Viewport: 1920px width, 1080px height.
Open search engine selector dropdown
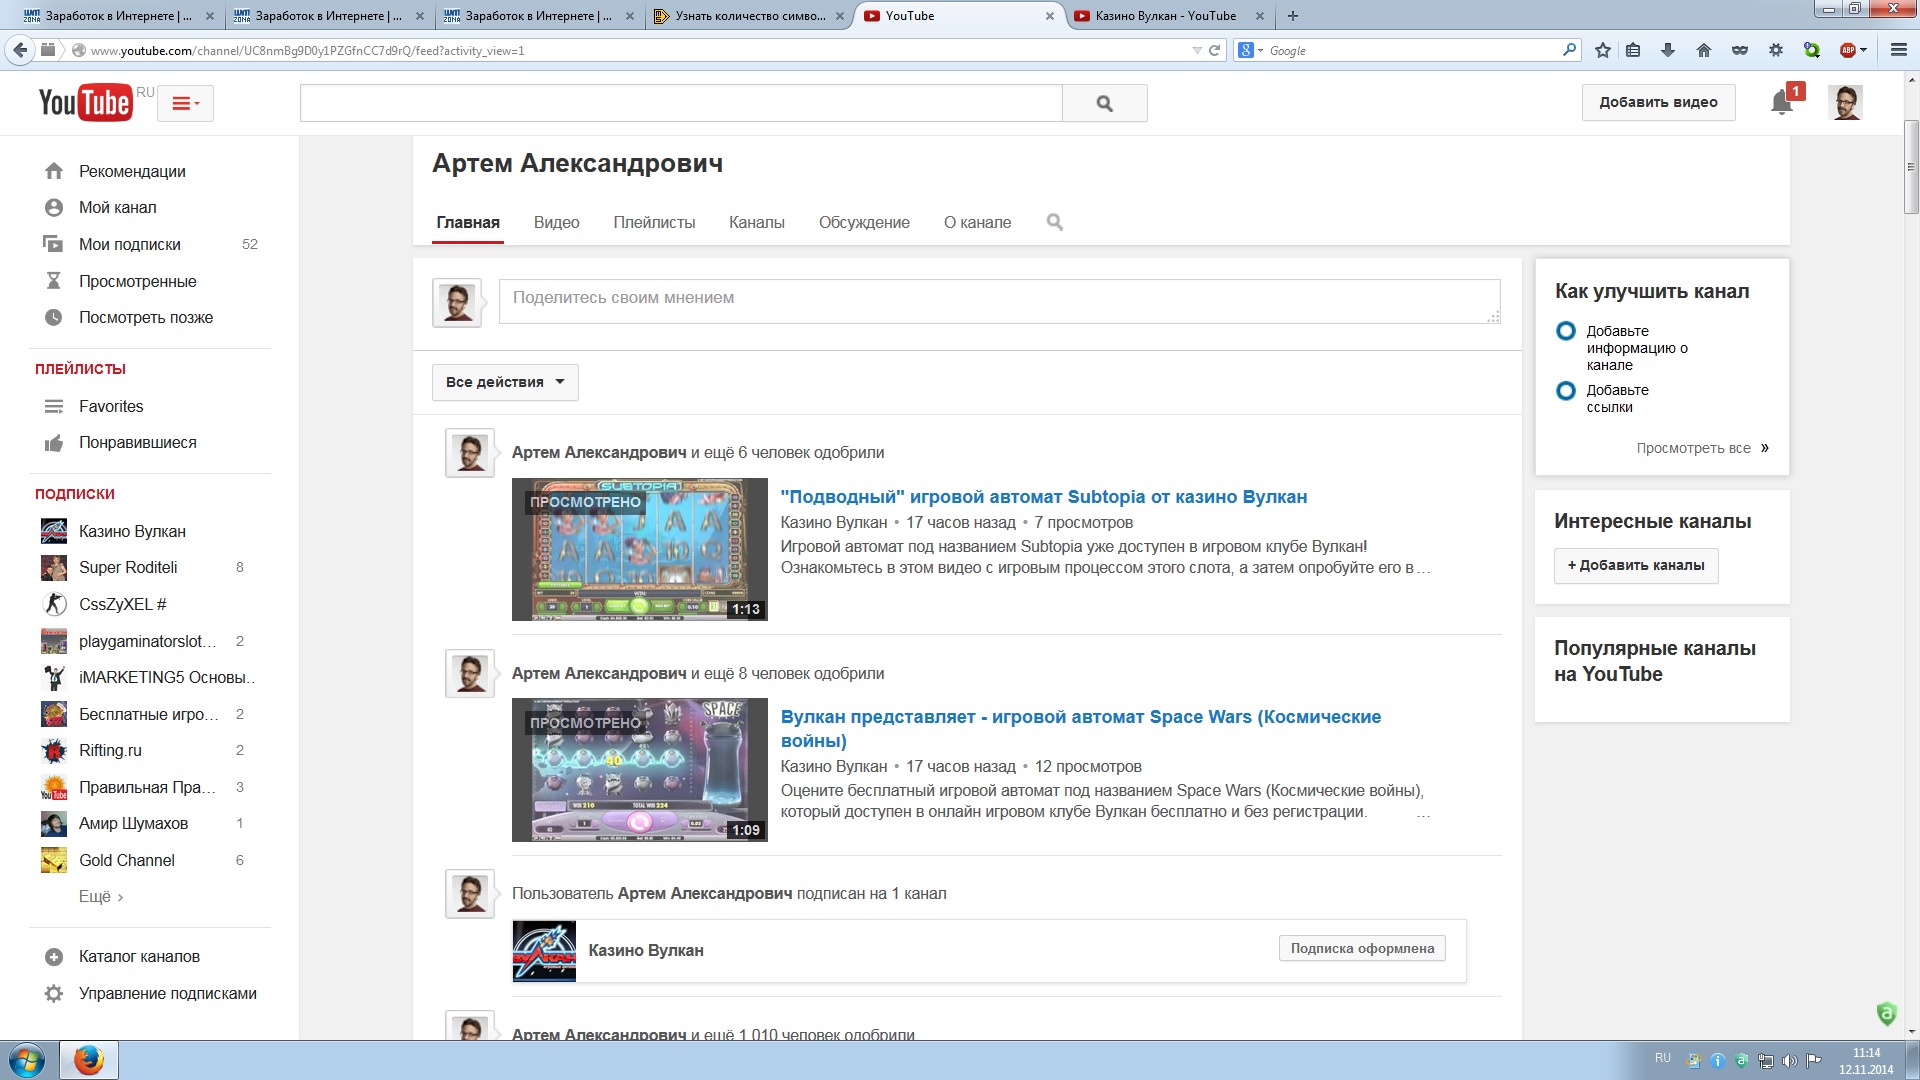coord(1250,50)
